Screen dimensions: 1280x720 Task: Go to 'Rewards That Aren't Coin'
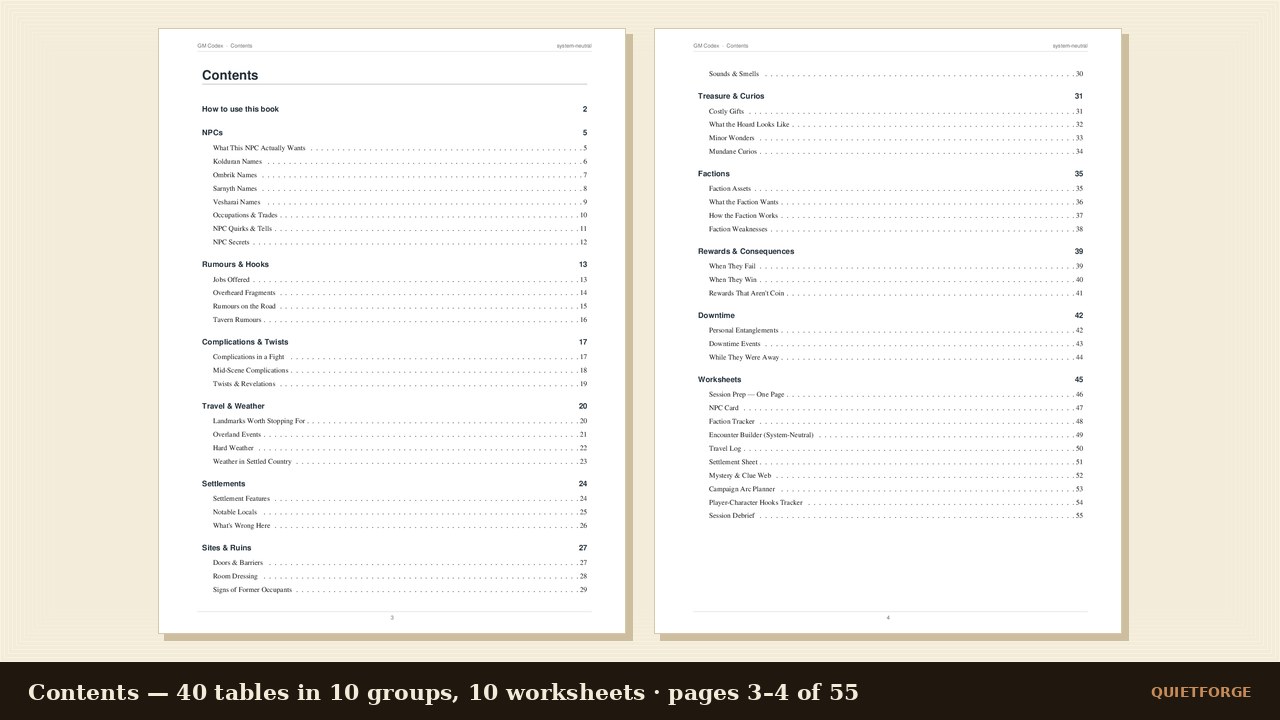896,293
